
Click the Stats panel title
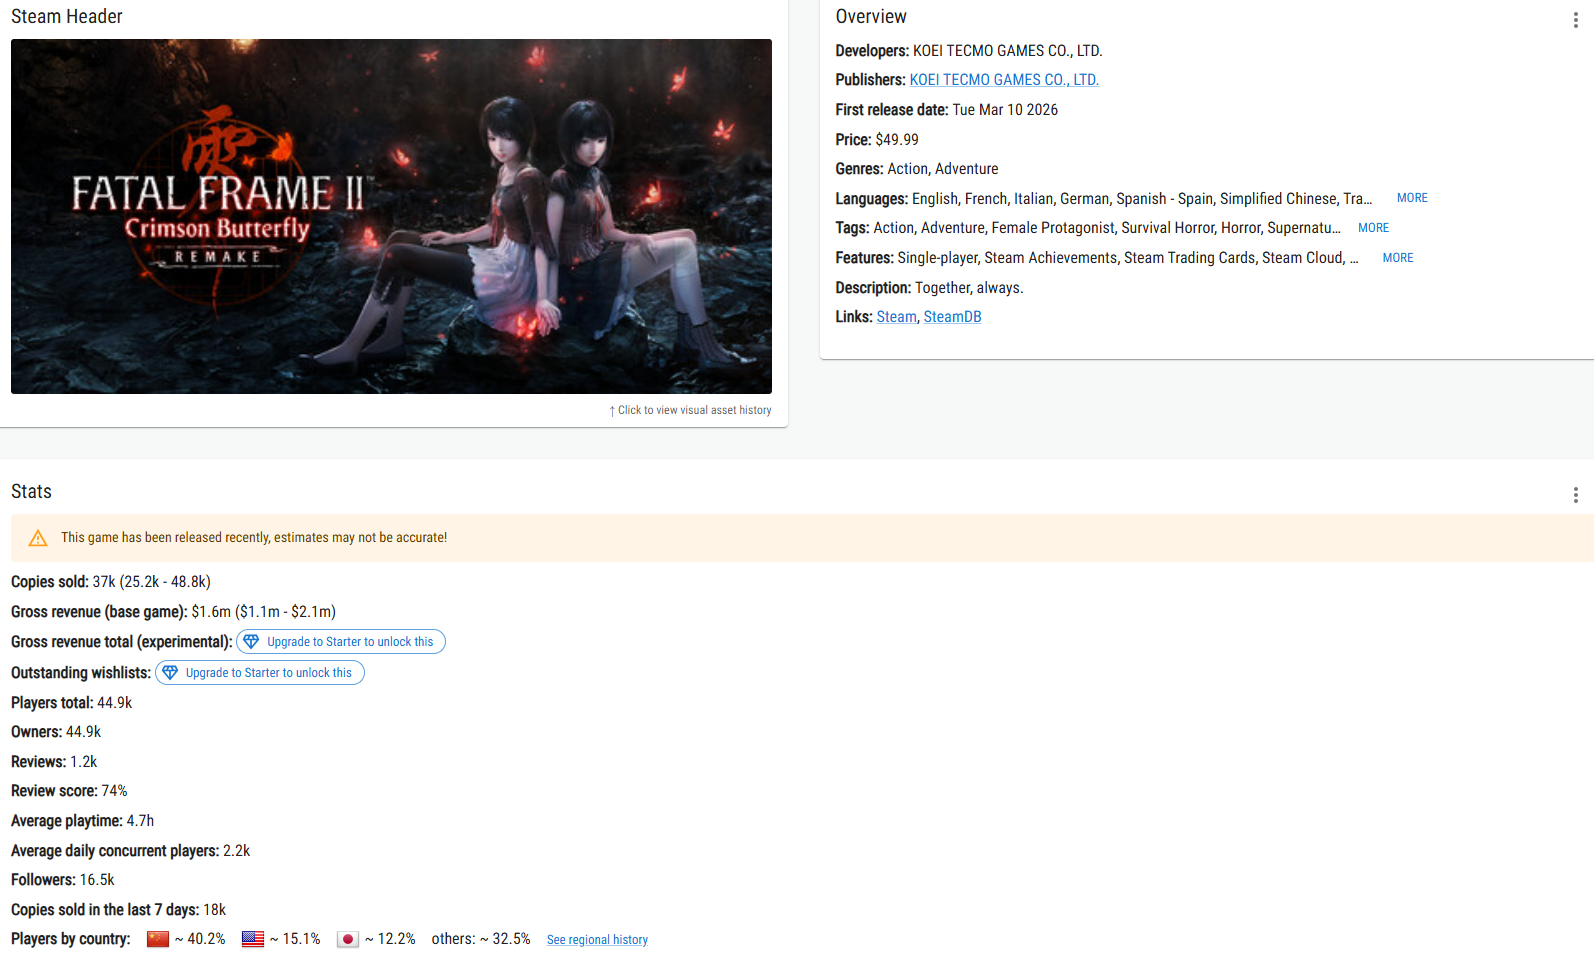point(31,492)
